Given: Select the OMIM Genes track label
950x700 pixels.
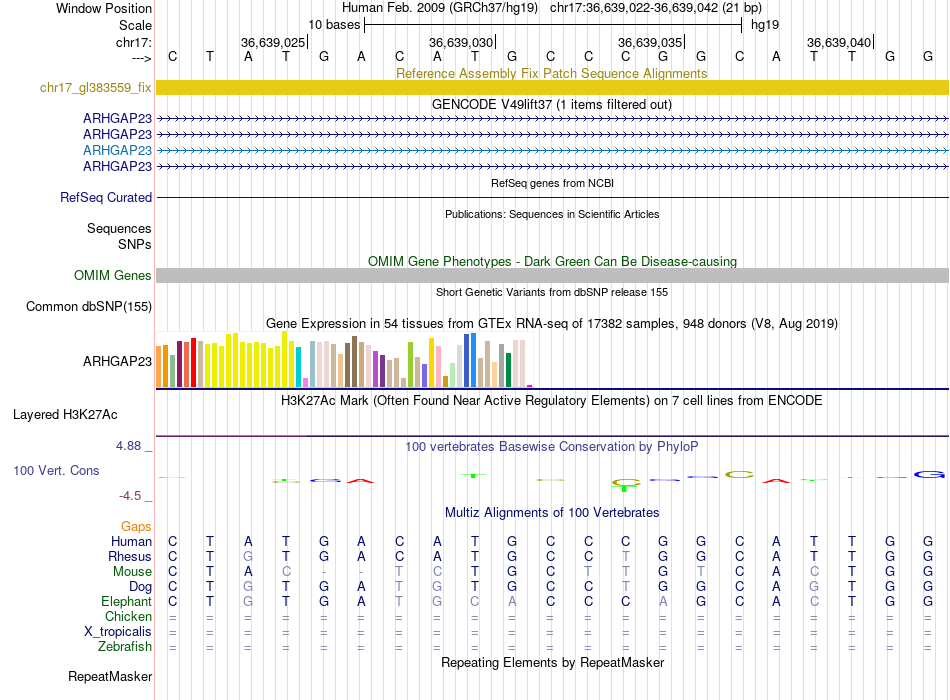Looking at the screenshot, I should tap(112, 276).
